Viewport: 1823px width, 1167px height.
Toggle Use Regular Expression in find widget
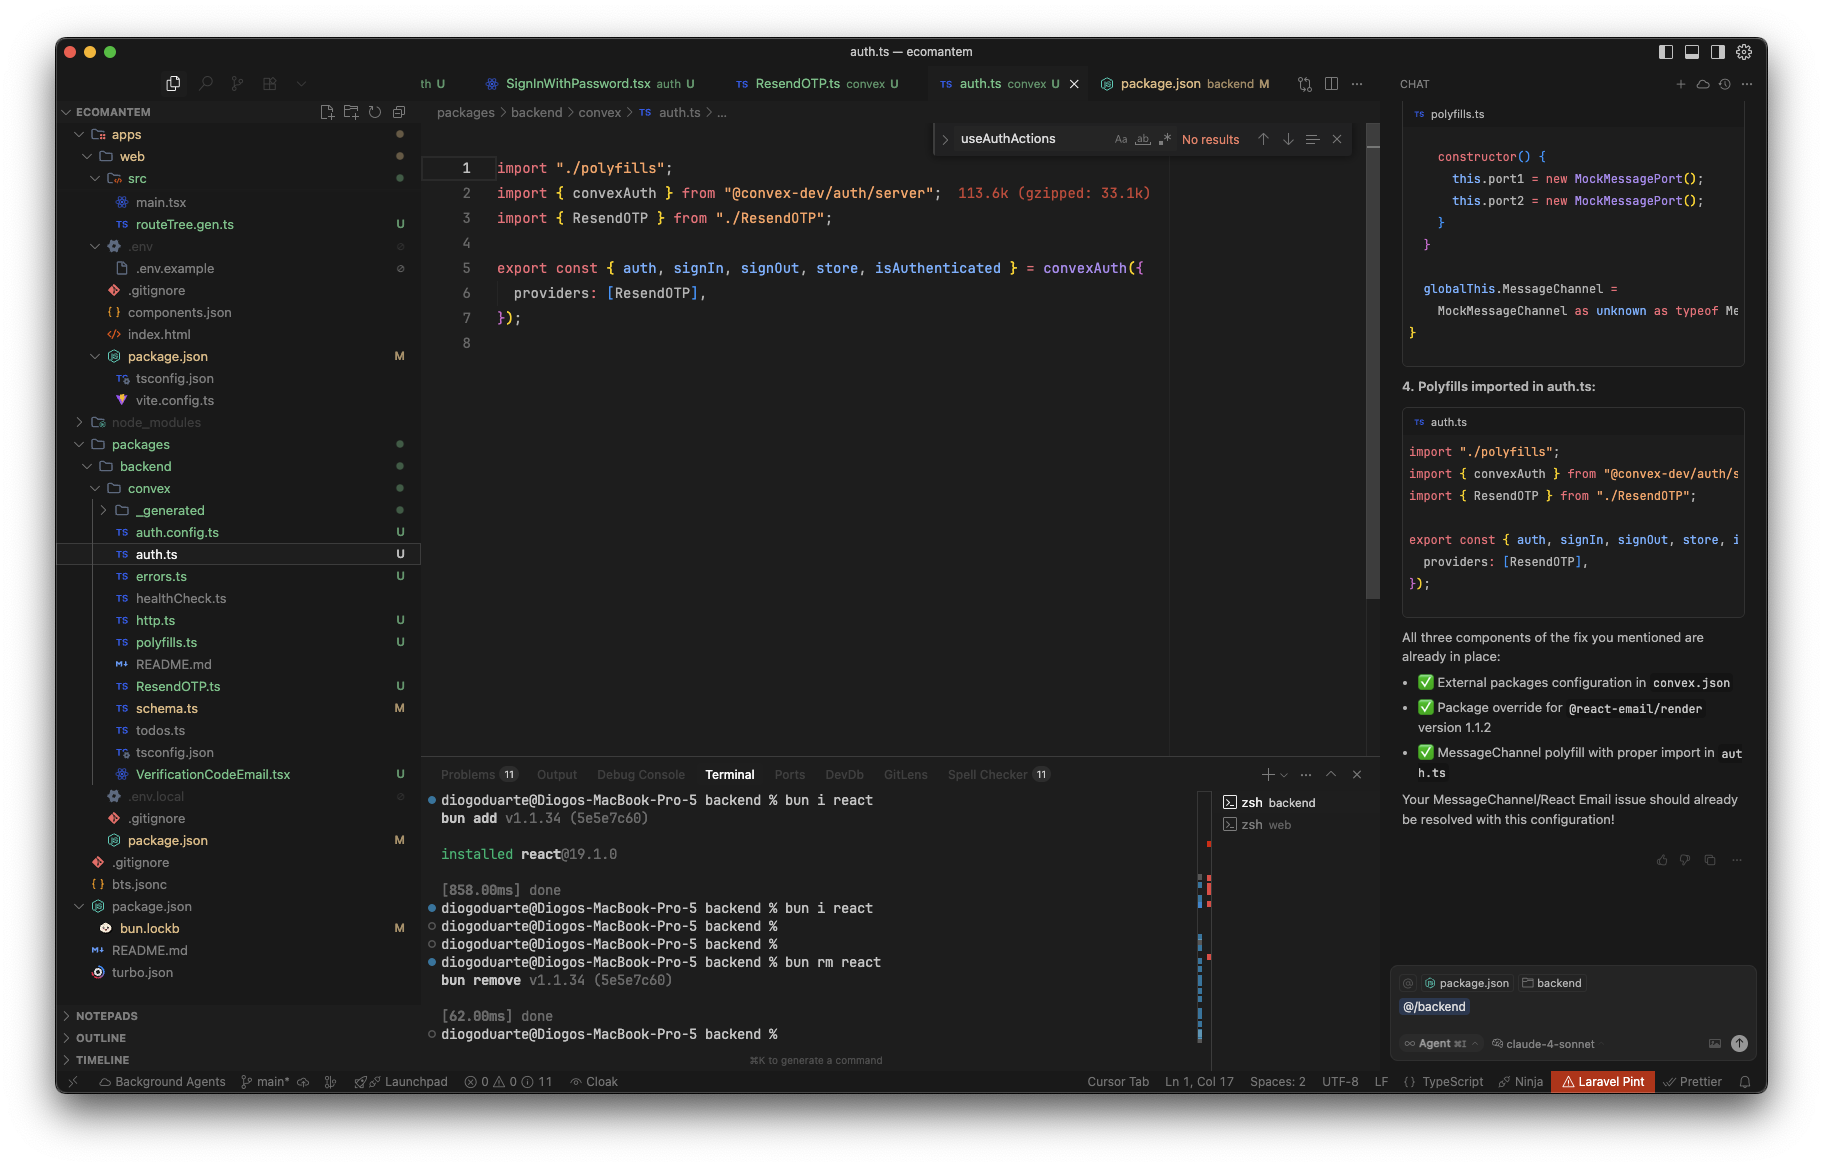[x=1165, y=139]
